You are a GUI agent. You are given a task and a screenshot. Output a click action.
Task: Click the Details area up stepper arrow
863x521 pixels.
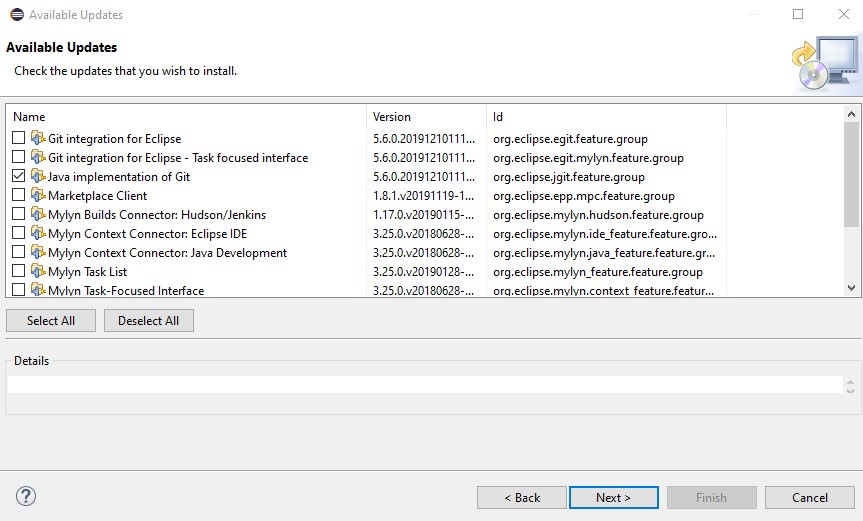click(x=850, y=382)
